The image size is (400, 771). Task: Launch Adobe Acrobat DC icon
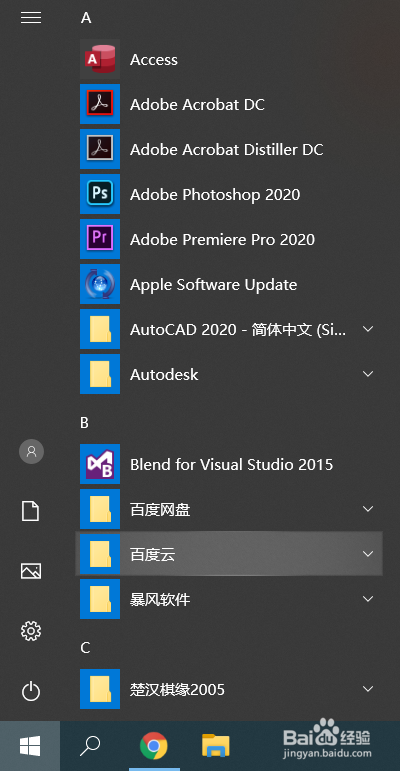(x=100, y=104)
